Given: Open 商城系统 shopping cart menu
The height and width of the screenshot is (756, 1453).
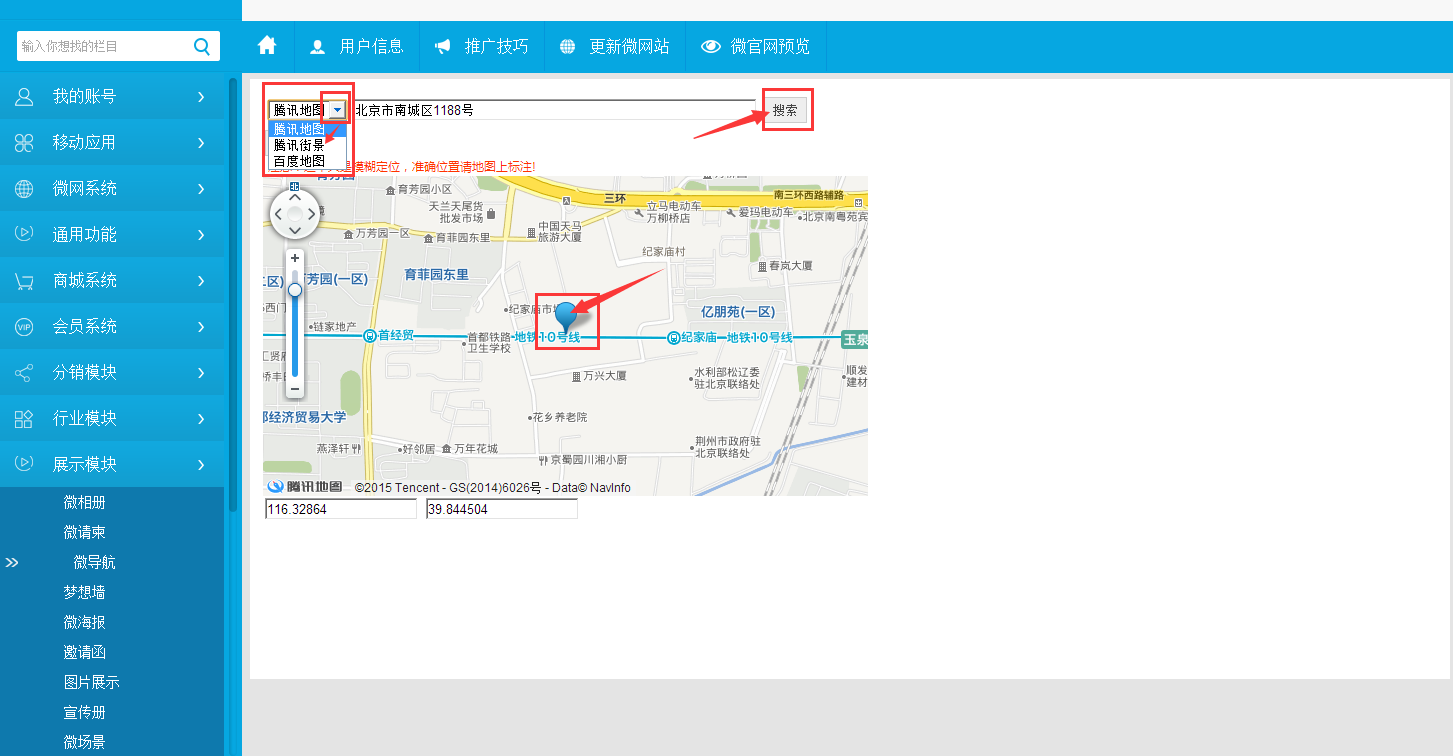Looking at the screenshot, I should [112, 280].
